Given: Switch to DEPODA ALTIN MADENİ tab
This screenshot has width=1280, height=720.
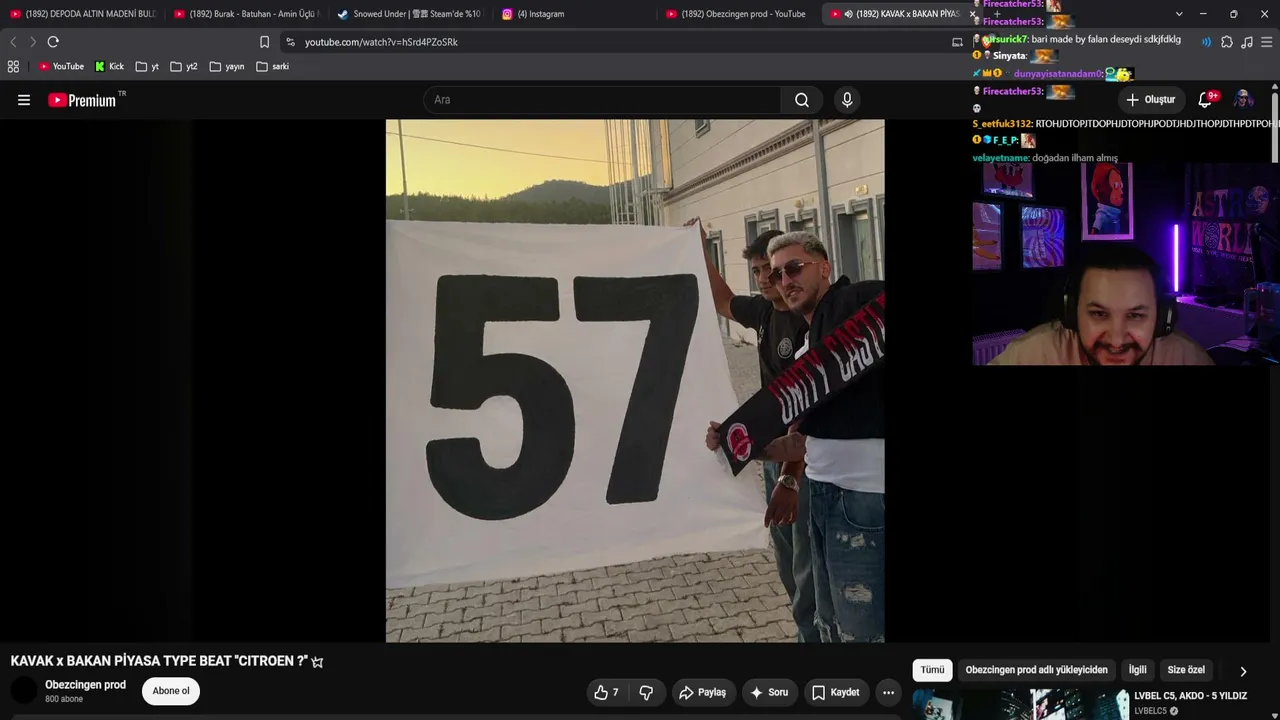Looking at the screenshot, I should pyautogui.click(x=83, y=14).
